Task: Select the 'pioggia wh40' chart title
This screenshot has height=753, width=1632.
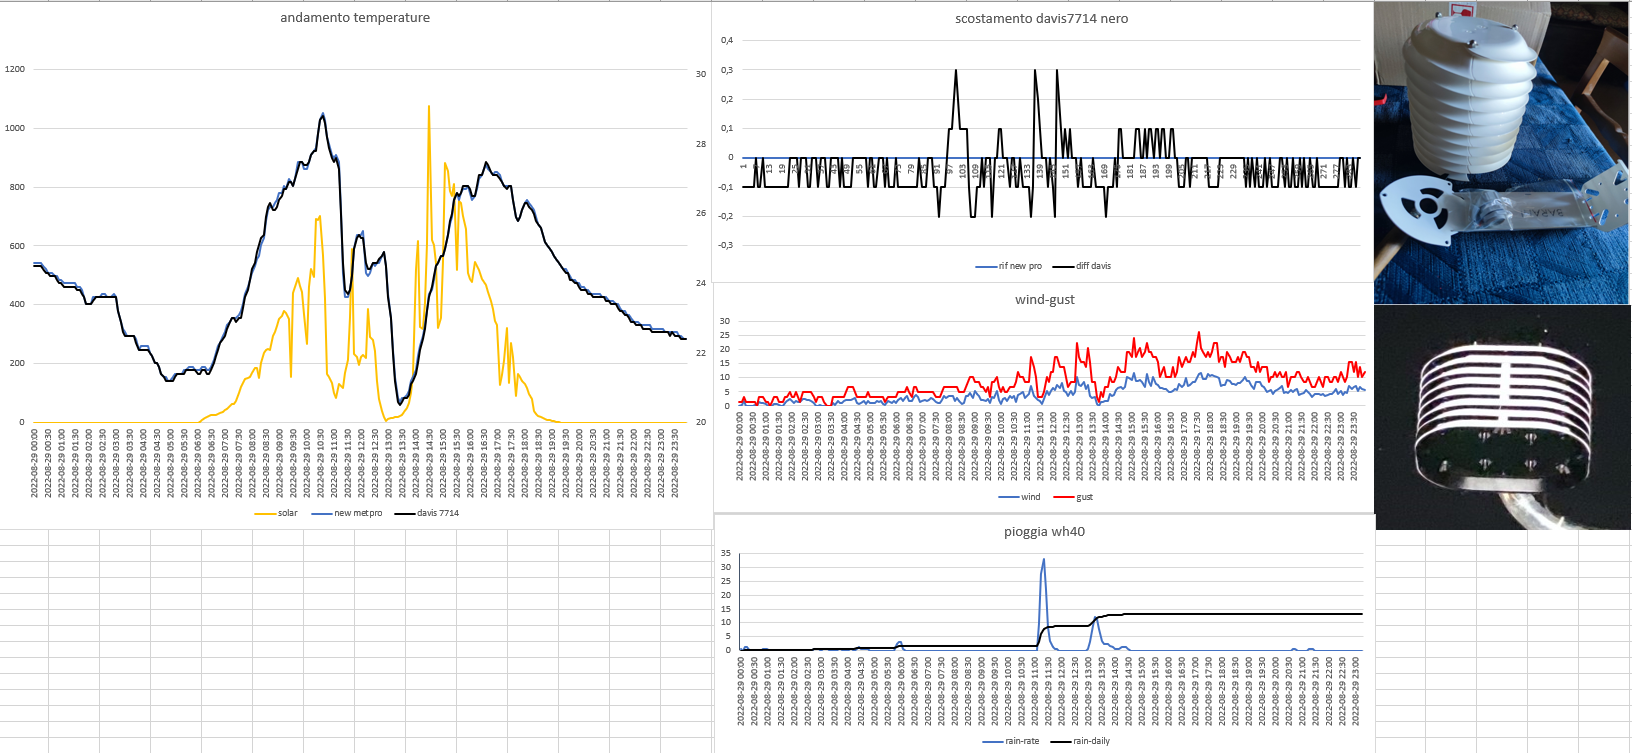Action: 1044,532
